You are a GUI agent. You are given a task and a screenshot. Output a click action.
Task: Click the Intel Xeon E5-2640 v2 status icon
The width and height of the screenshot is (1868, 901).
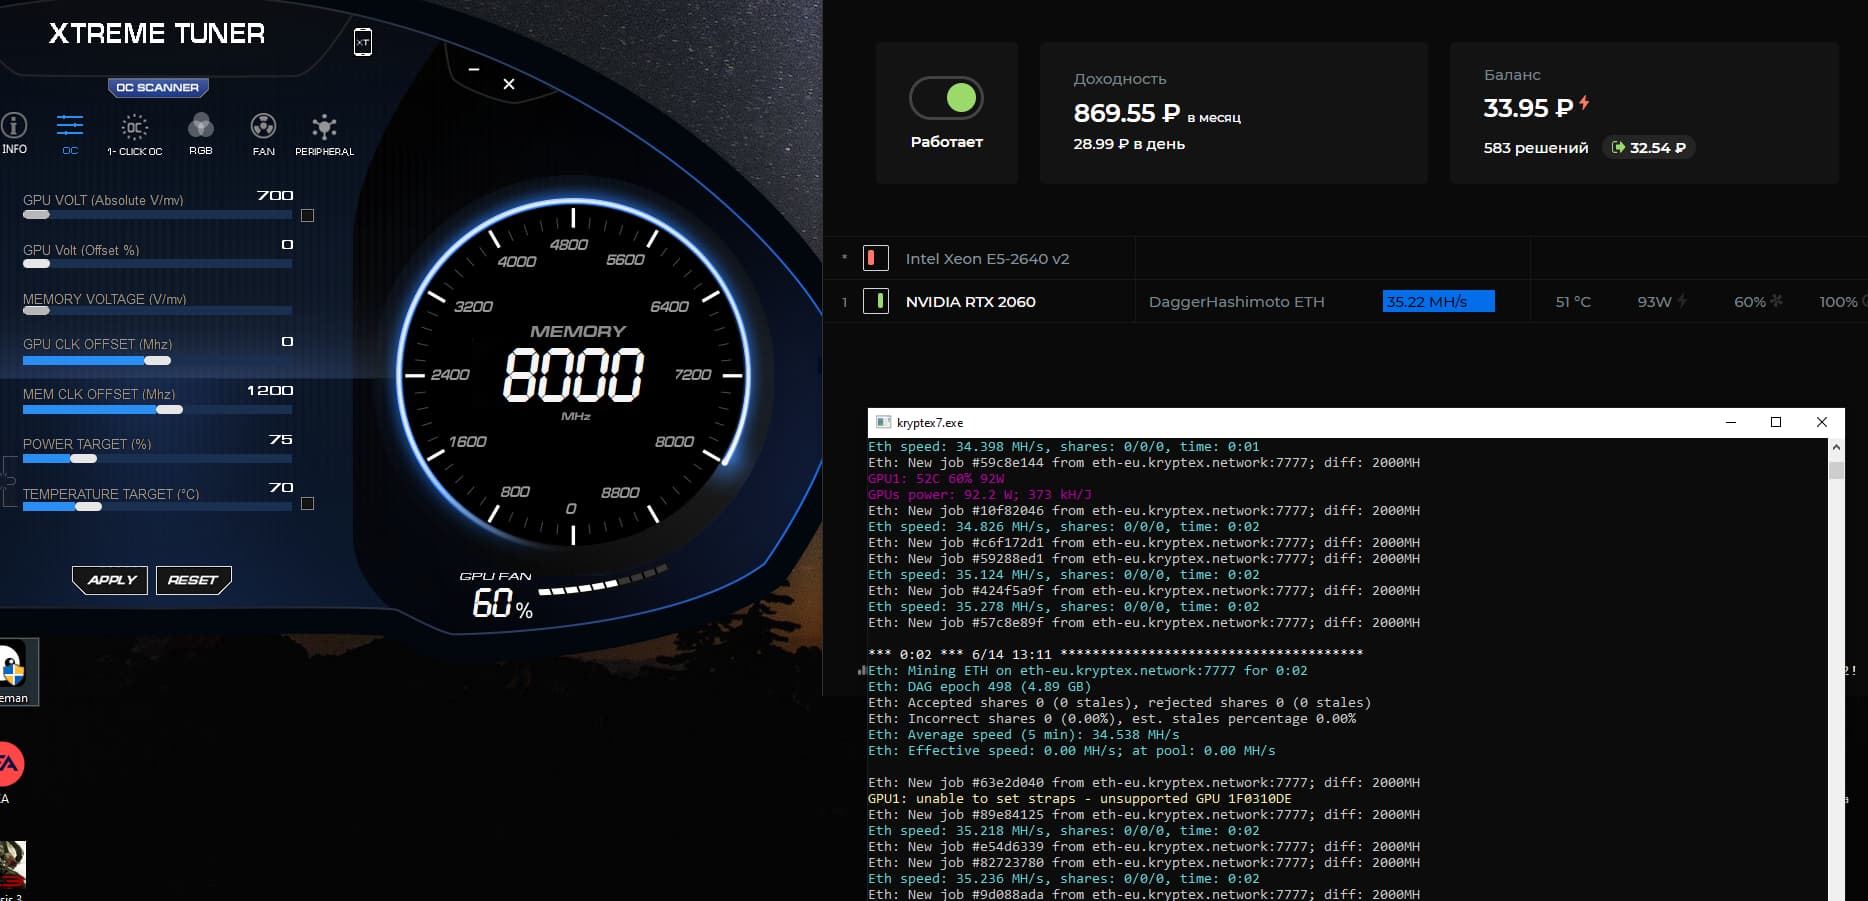(x=875, y=258)
